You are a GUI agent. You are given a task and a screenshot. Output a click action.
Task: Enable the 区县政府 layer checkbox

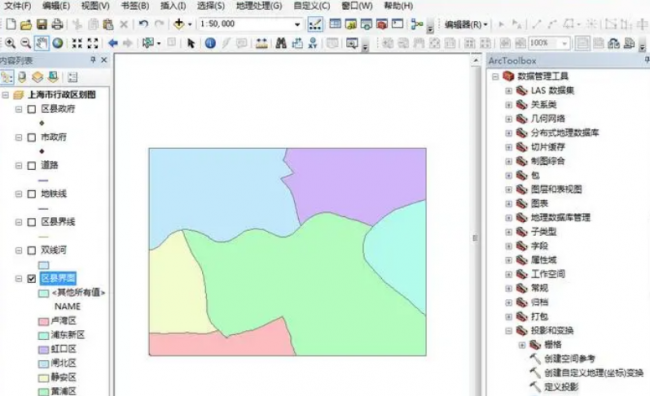[x=32, y=109]
